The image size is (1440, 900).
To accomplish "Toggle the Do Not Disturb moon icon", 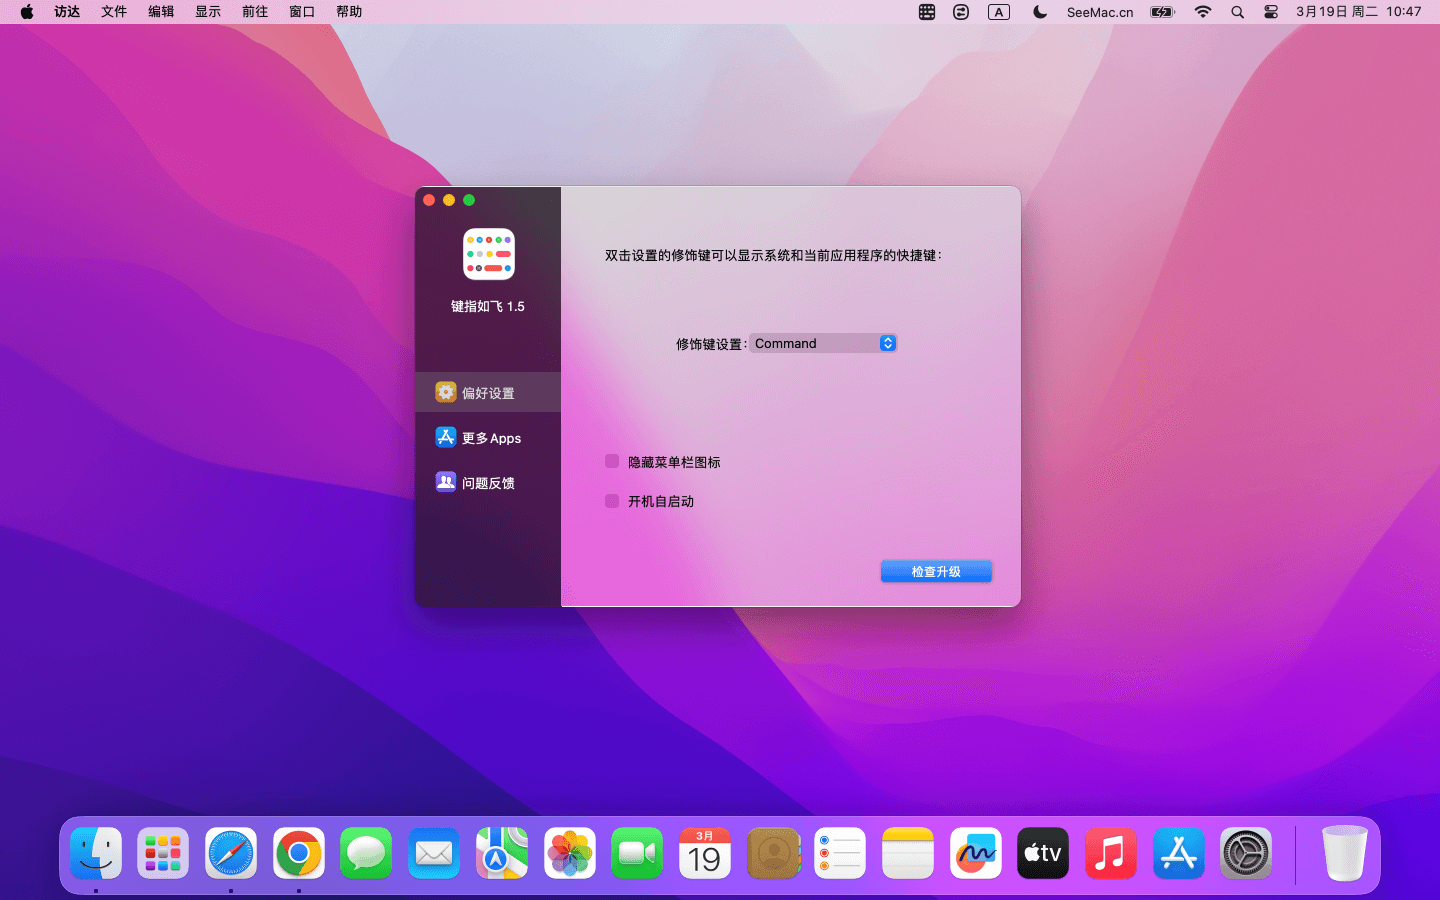I will 1040,12.
